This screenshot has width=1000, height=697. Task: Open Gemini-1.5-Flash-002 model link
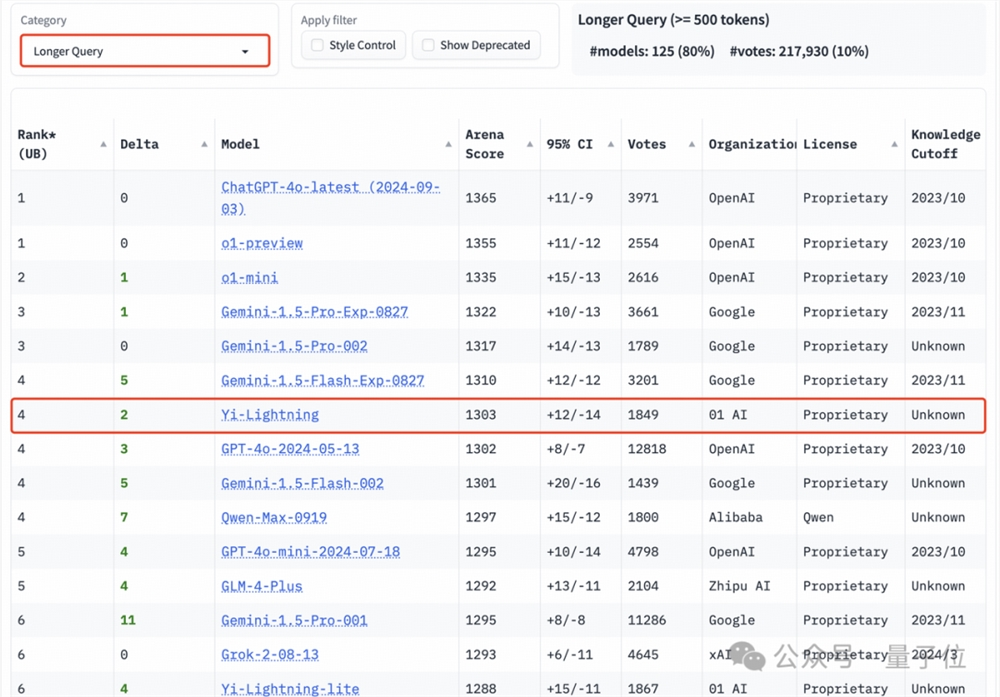coord(302,483)
